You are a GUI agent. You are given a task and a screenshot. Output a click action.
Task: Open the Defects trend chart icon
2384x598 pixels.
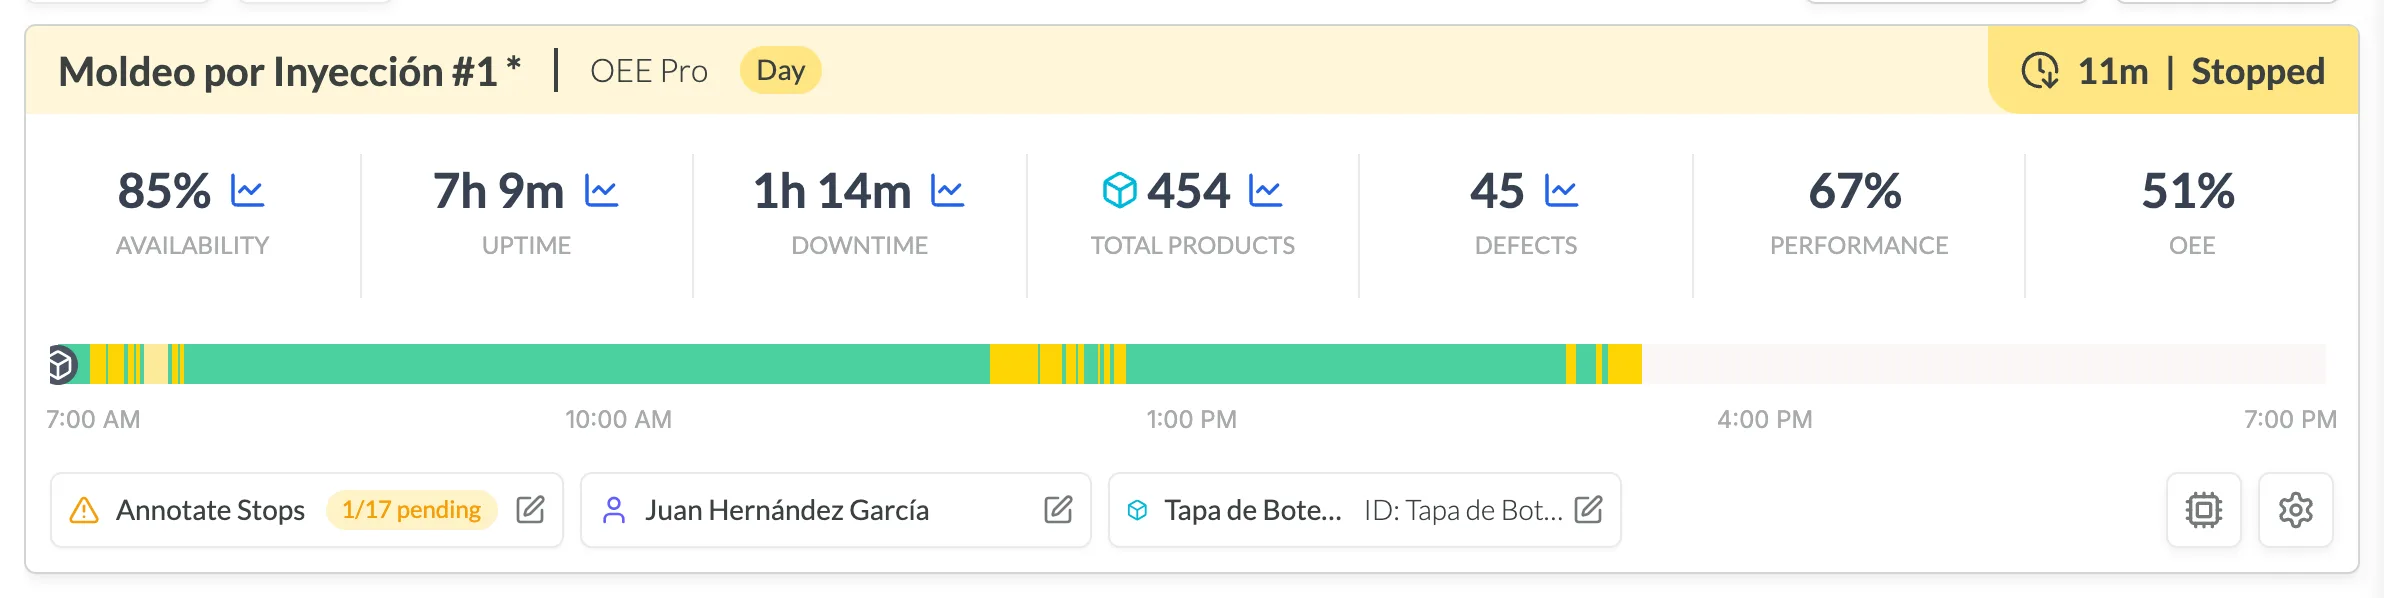click(1561, 191)
